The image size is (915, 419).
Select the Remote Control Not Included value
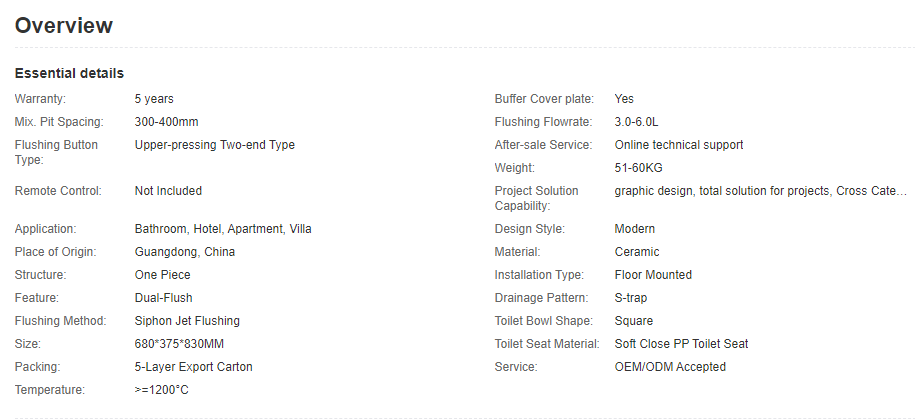click(168, 191)
